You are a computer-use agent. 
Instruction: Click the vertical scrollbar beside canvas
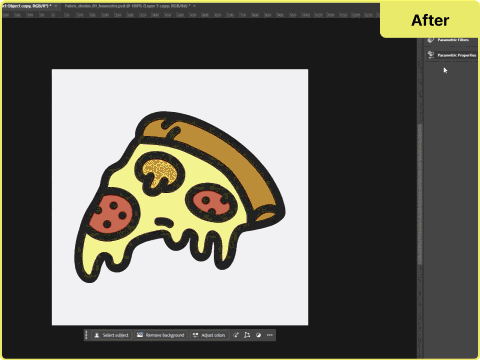tap(420, 195)
